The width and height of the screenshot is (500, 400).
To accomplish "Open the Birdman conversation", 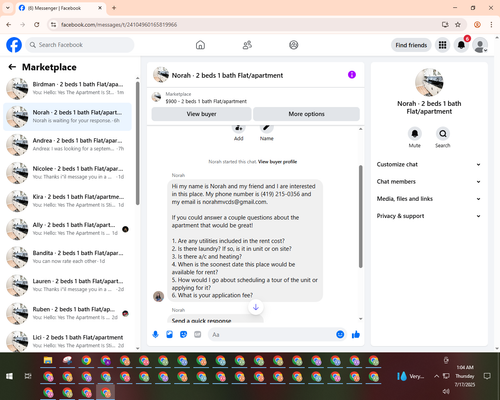I will [68, 88].
